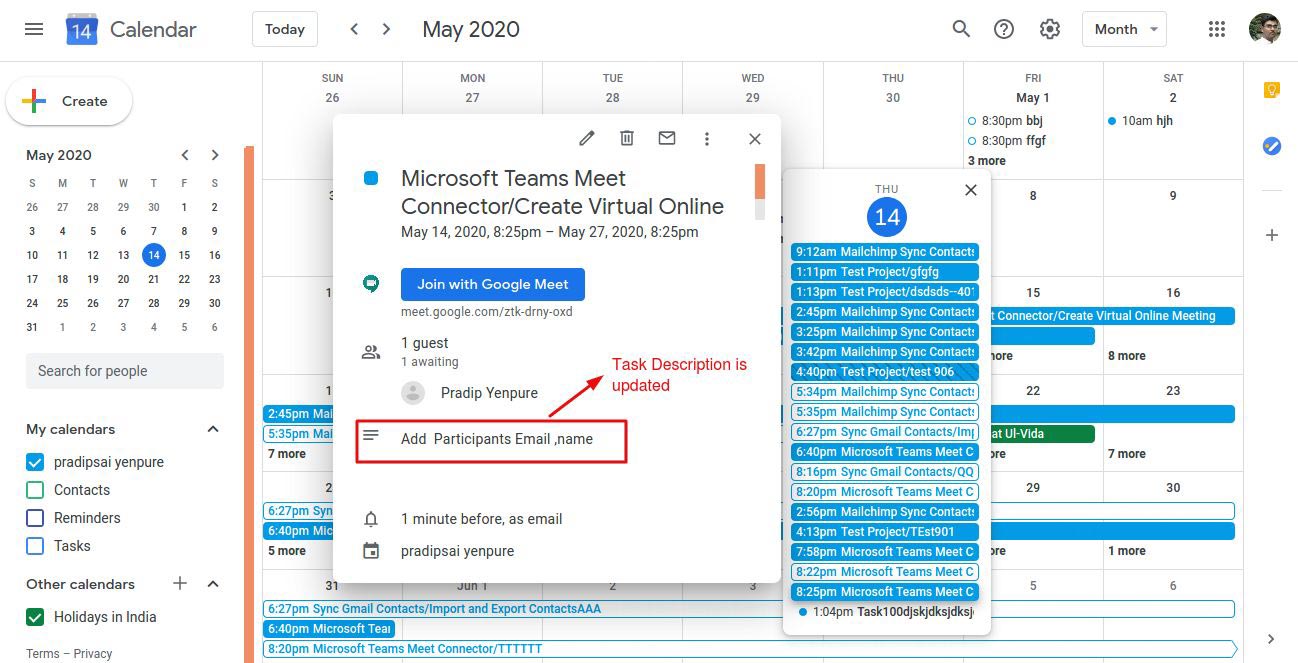This screenshot has height=663, width=1298.
Task: Open 10am hjh event on Saturday 2
Action: (1141, 121)
